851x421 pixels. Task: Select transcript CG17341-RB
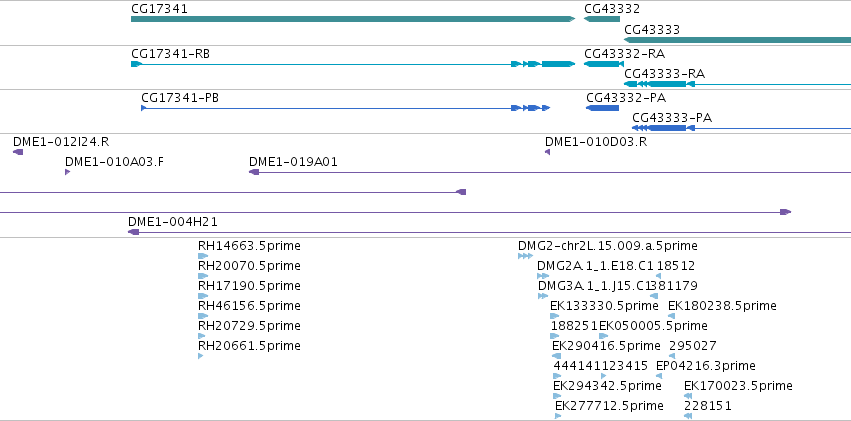coord(353,64)
